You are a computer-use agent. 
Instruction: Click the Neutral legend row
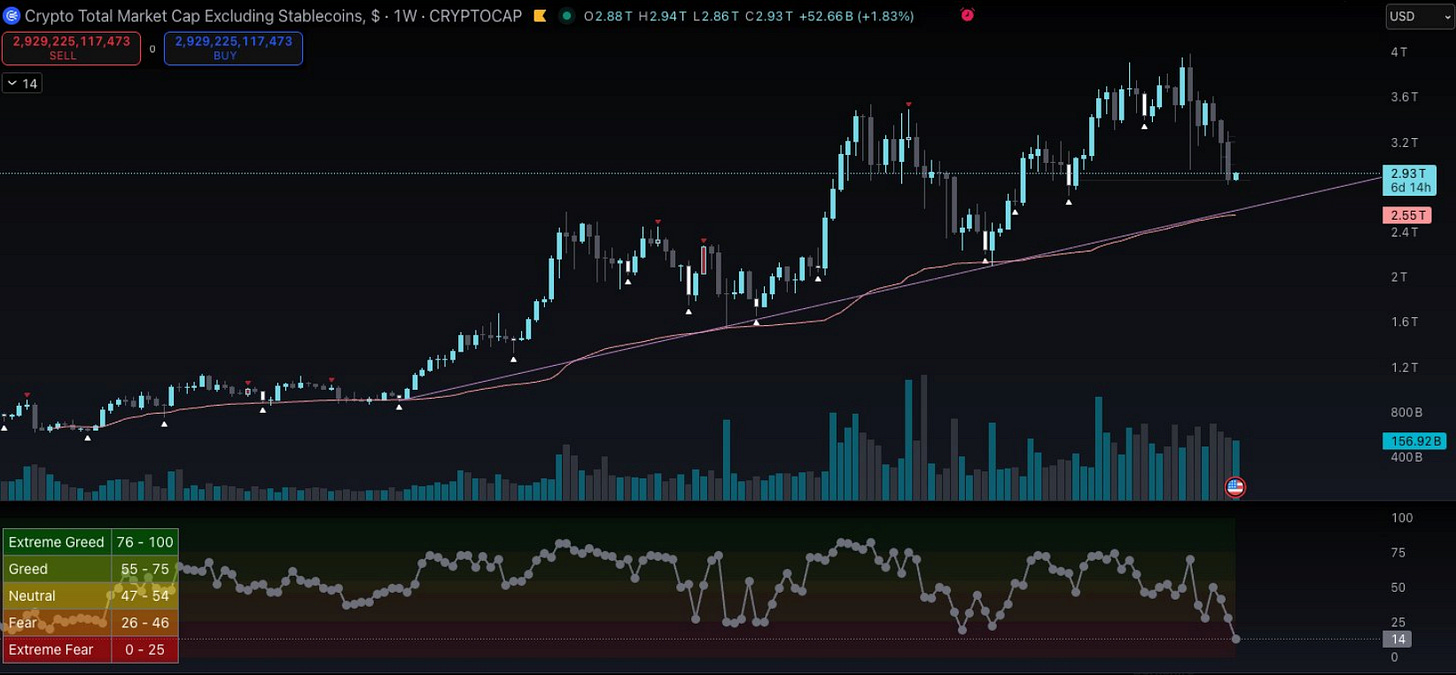coord(91,596)
